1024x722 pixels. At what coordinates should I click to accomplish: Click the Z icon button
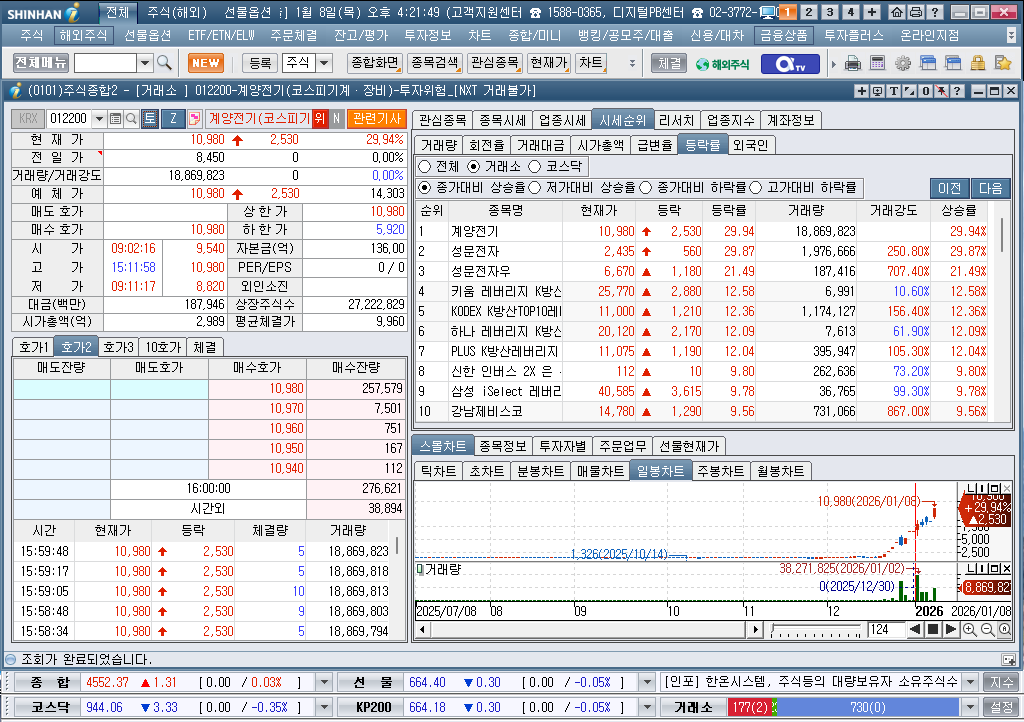(x=173, y=118)
